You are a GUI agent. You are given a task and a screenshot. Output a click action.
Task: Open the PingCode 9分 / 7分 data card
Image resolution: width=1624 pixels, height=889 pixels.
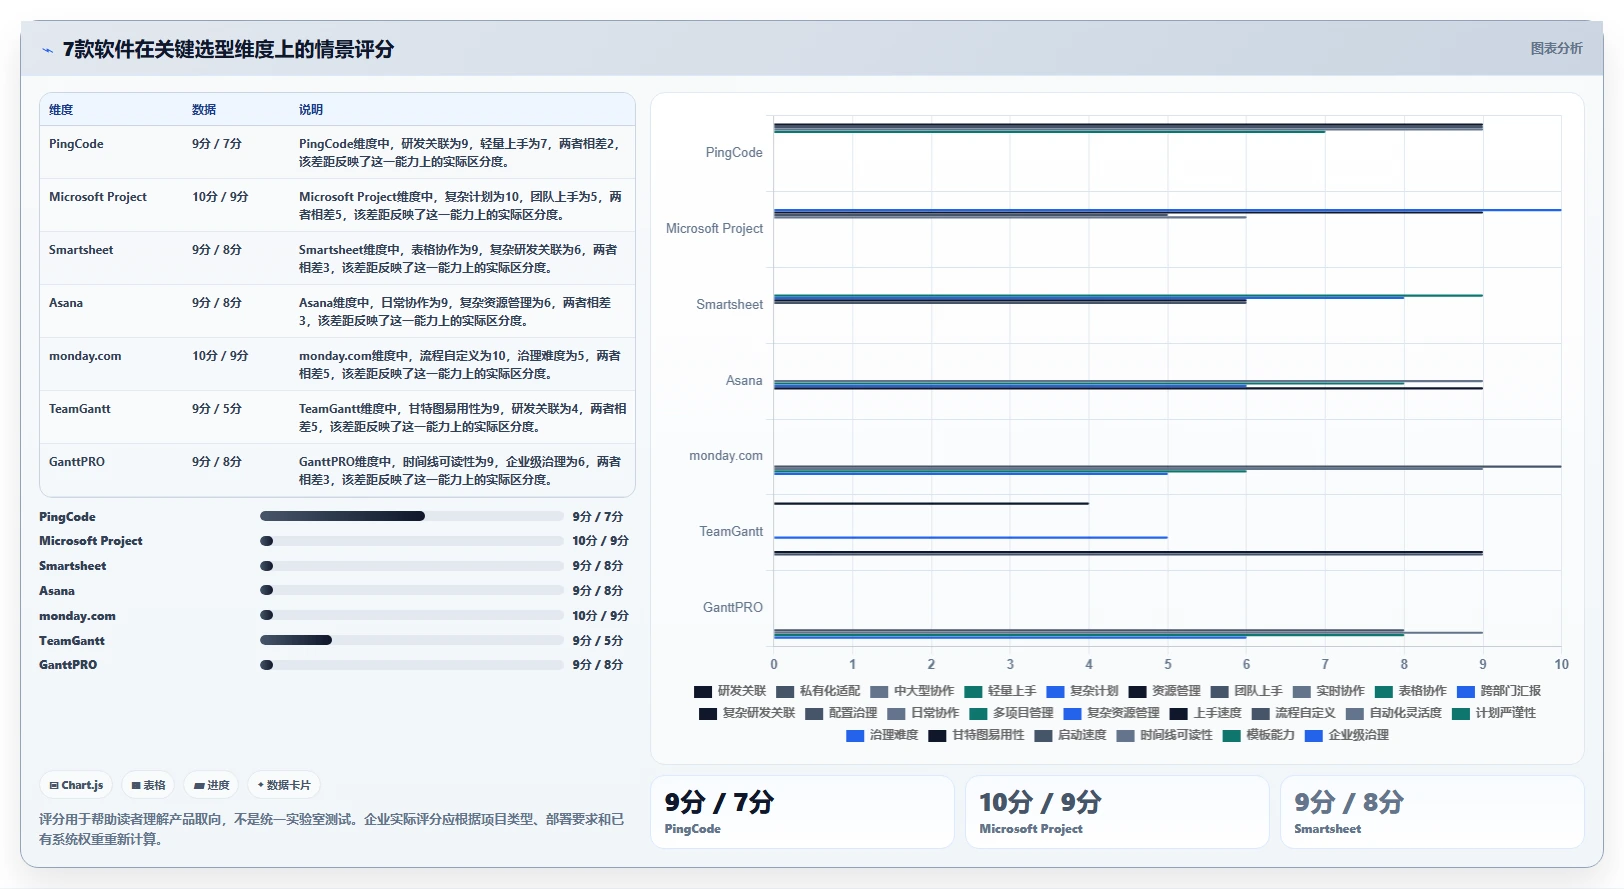(x=802, y=812)
